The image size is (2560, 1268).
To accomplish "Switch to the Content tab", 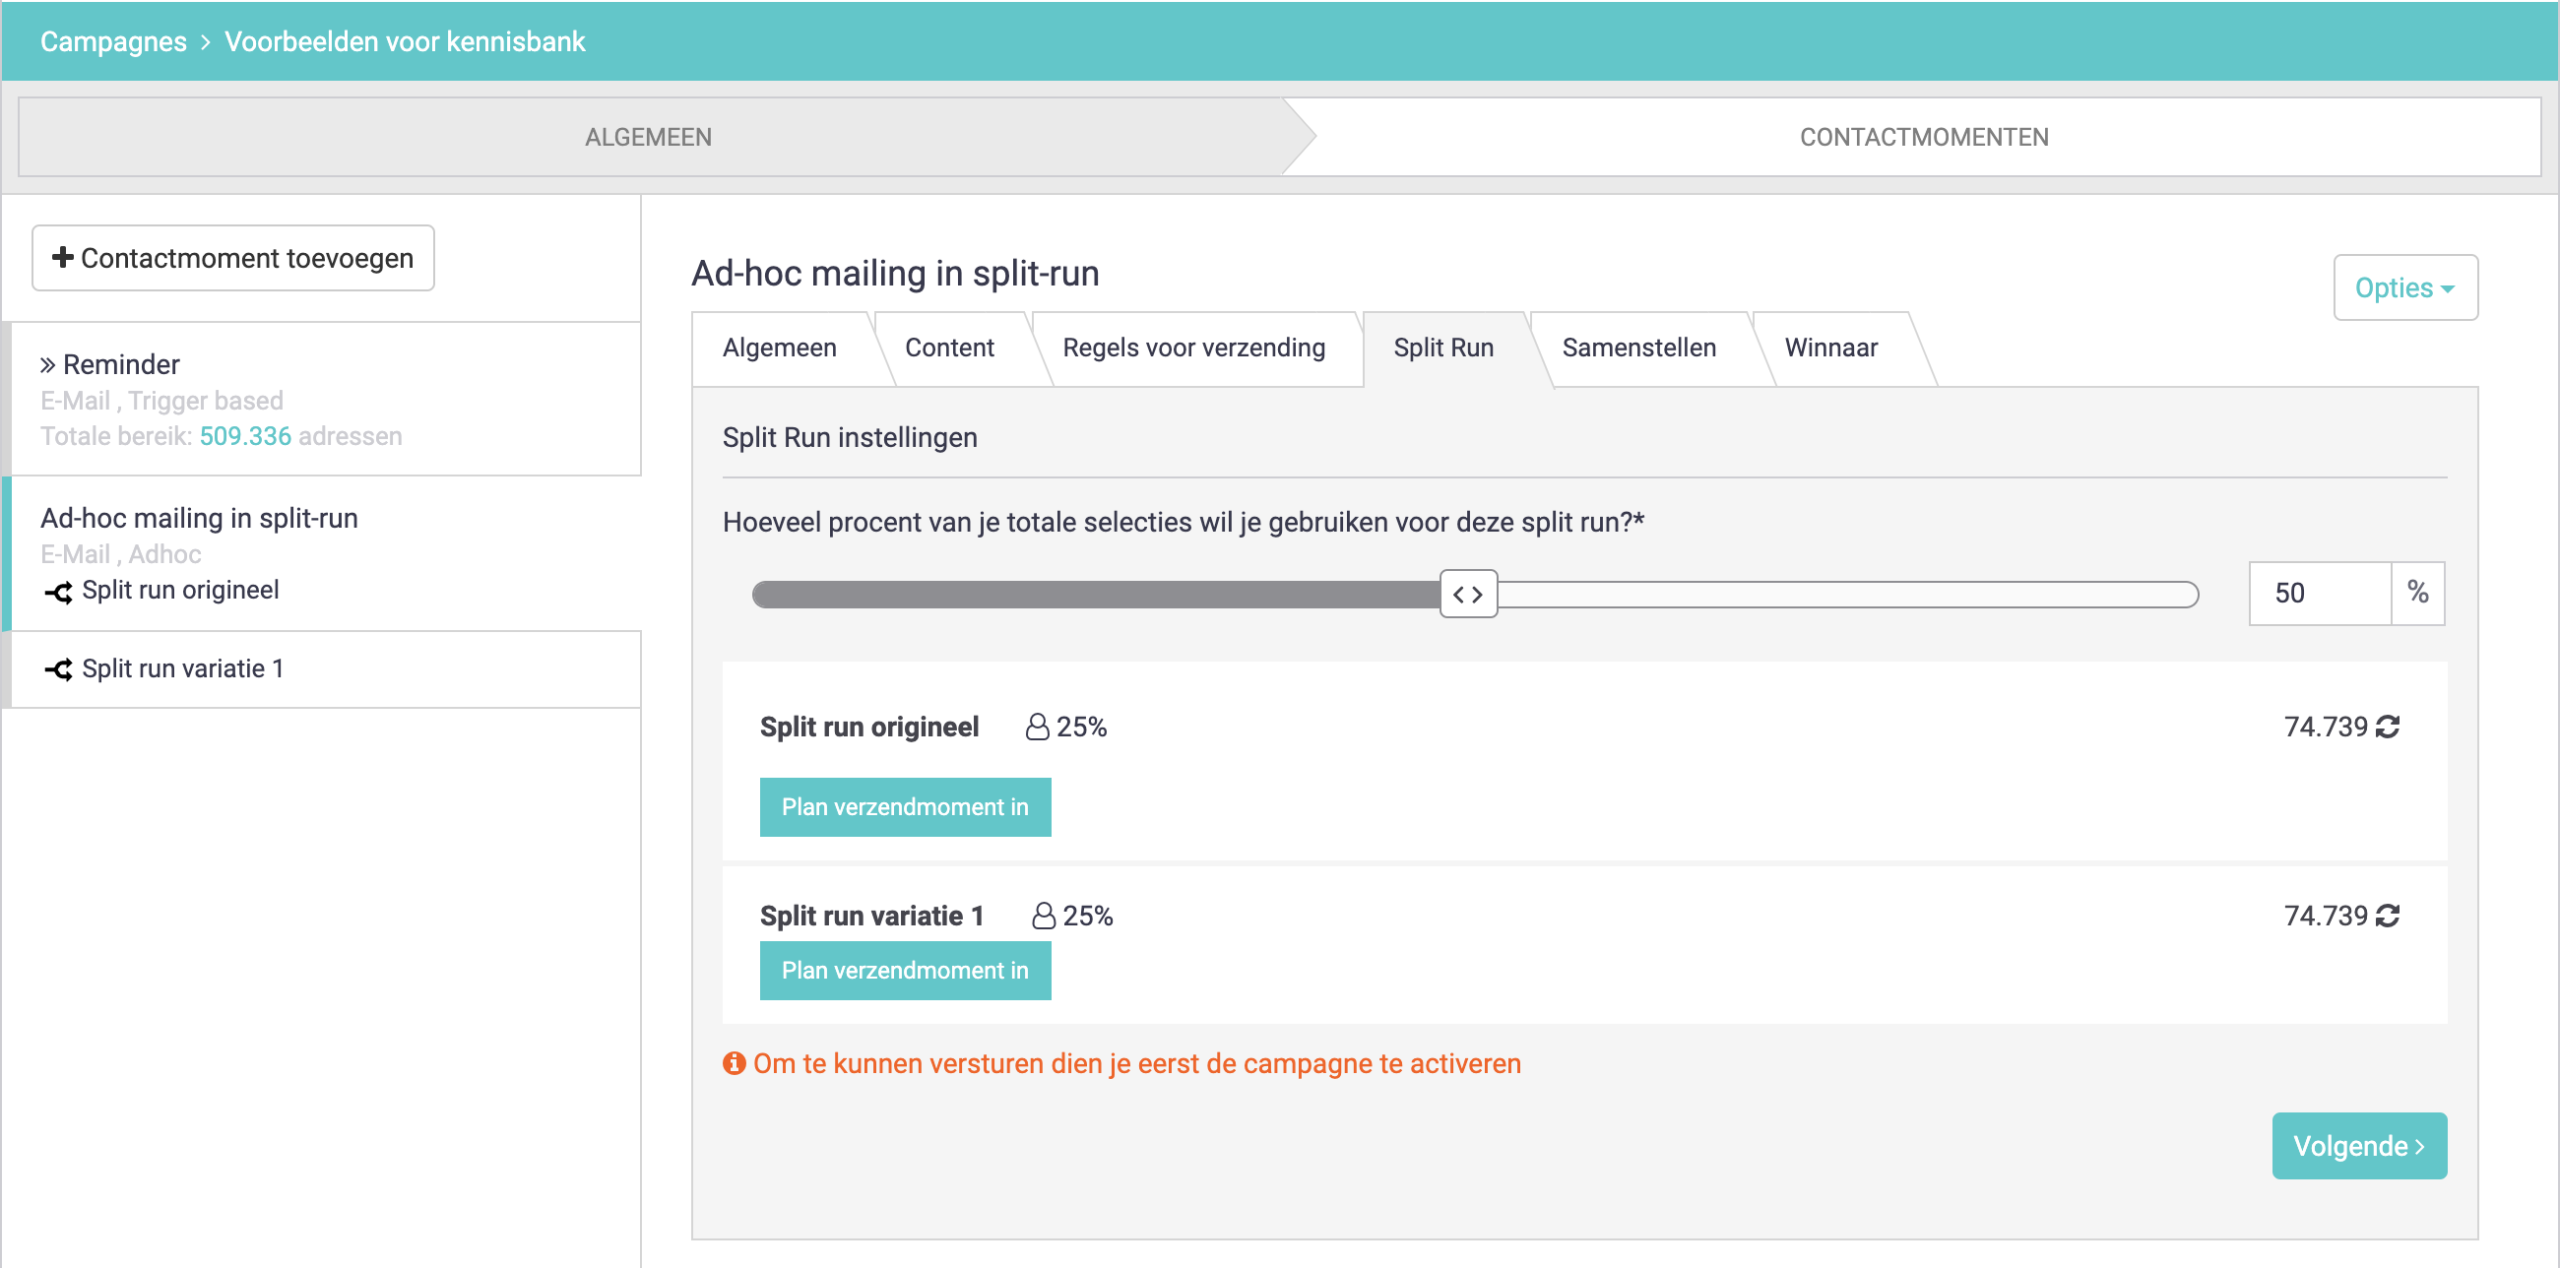I will tap(950, 348).
